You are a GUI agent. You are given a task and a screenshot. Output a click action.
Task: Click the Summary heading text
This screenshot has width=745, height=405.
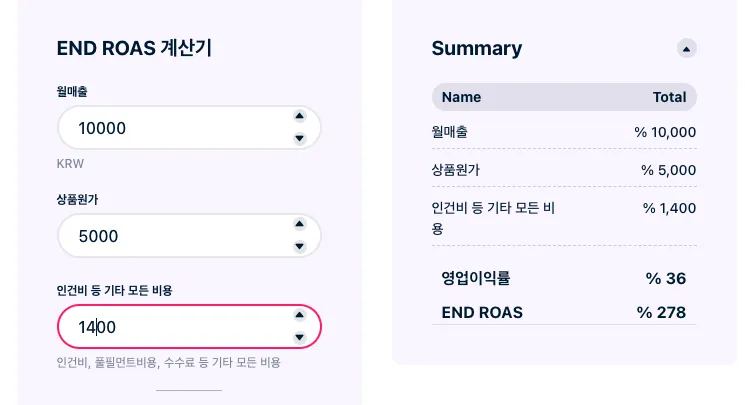pos(476,48)
